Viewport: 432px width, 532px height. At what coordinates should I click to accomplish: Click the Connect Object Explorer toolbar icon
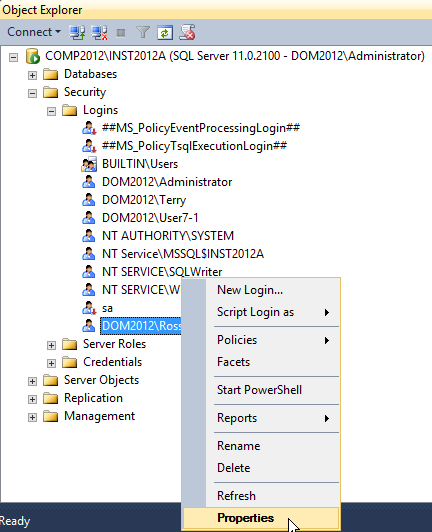pyautogui.click(x=77, y=33)
